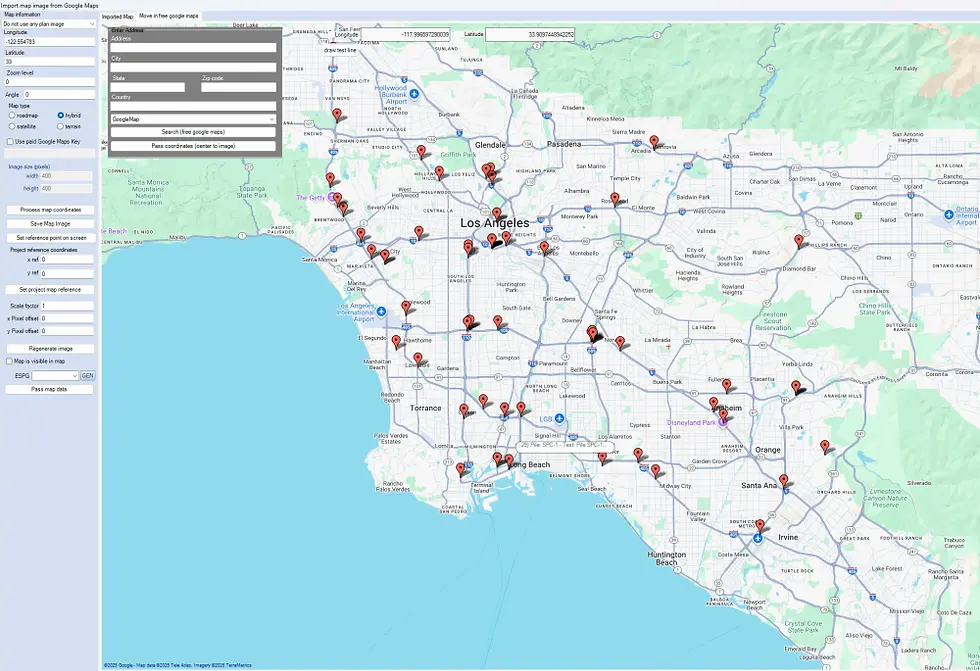Select the red marker east of Villa Park
This screenshot has height=671, width=980.
(x=825, y=446)
